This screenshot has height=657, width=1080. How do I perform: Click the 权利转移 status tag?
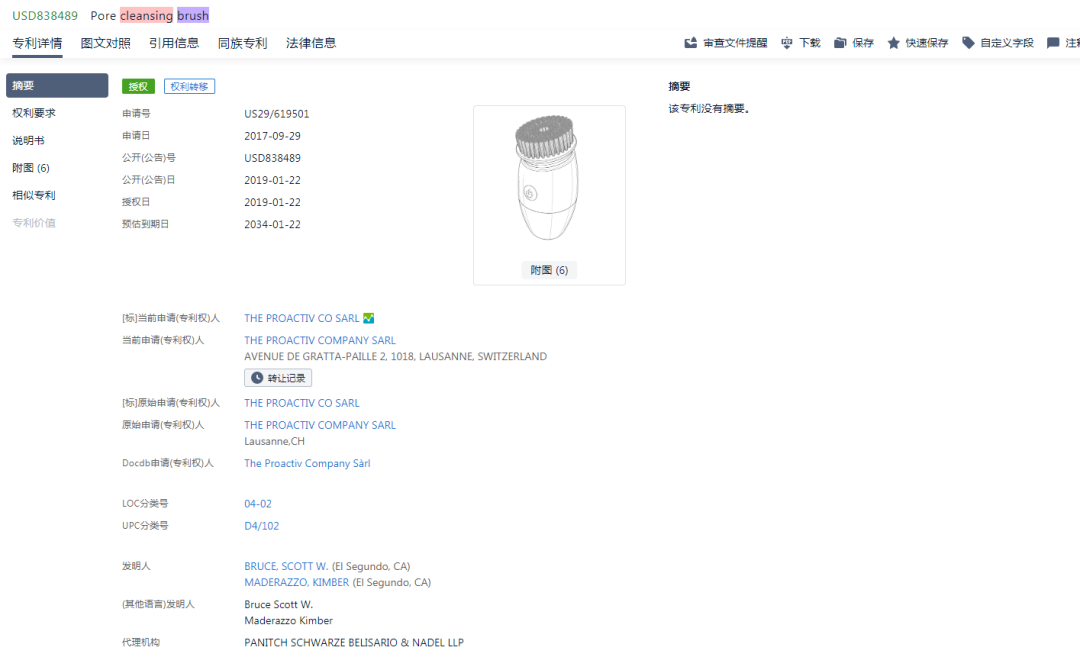(189, 86)
